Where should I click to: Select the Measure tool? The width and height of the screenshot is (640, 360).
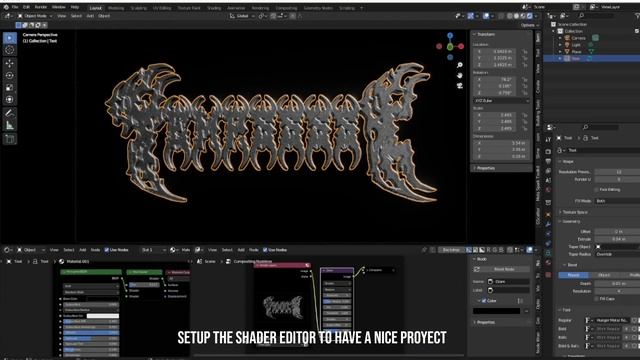(10, 126)
